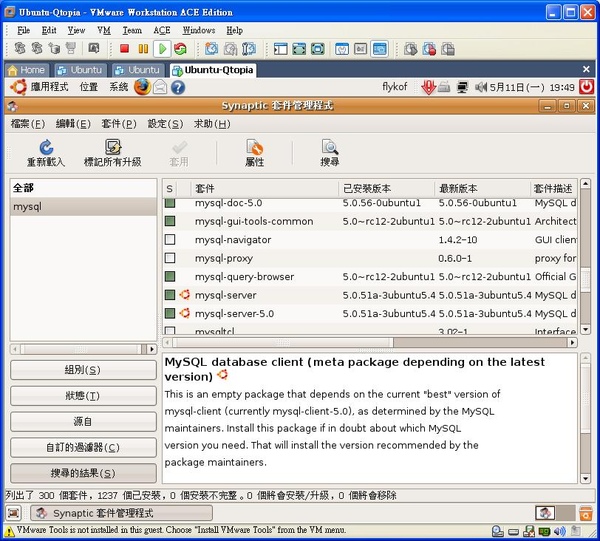The image size is (600, 541).
Task: Click version 1.4.2-10 of mysql-navigator
Action: pos(458,240)
